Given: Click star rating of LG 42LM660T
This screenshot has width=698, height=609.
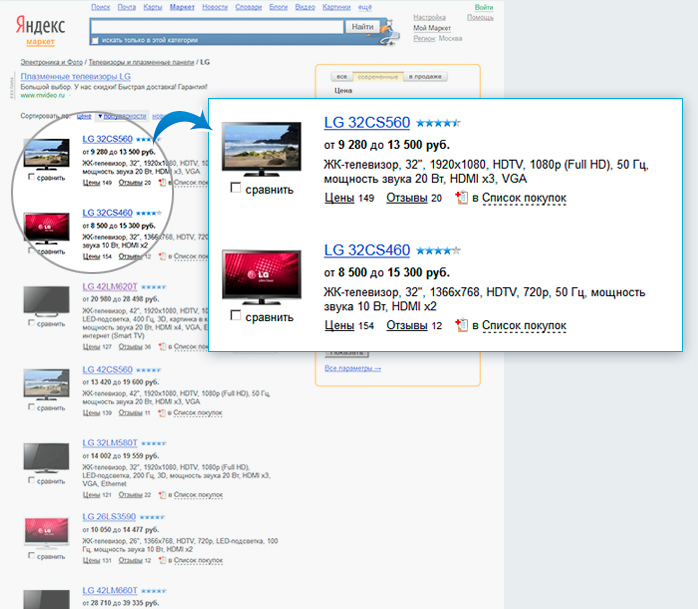Looking at the screenshot, I should point(154,591).
